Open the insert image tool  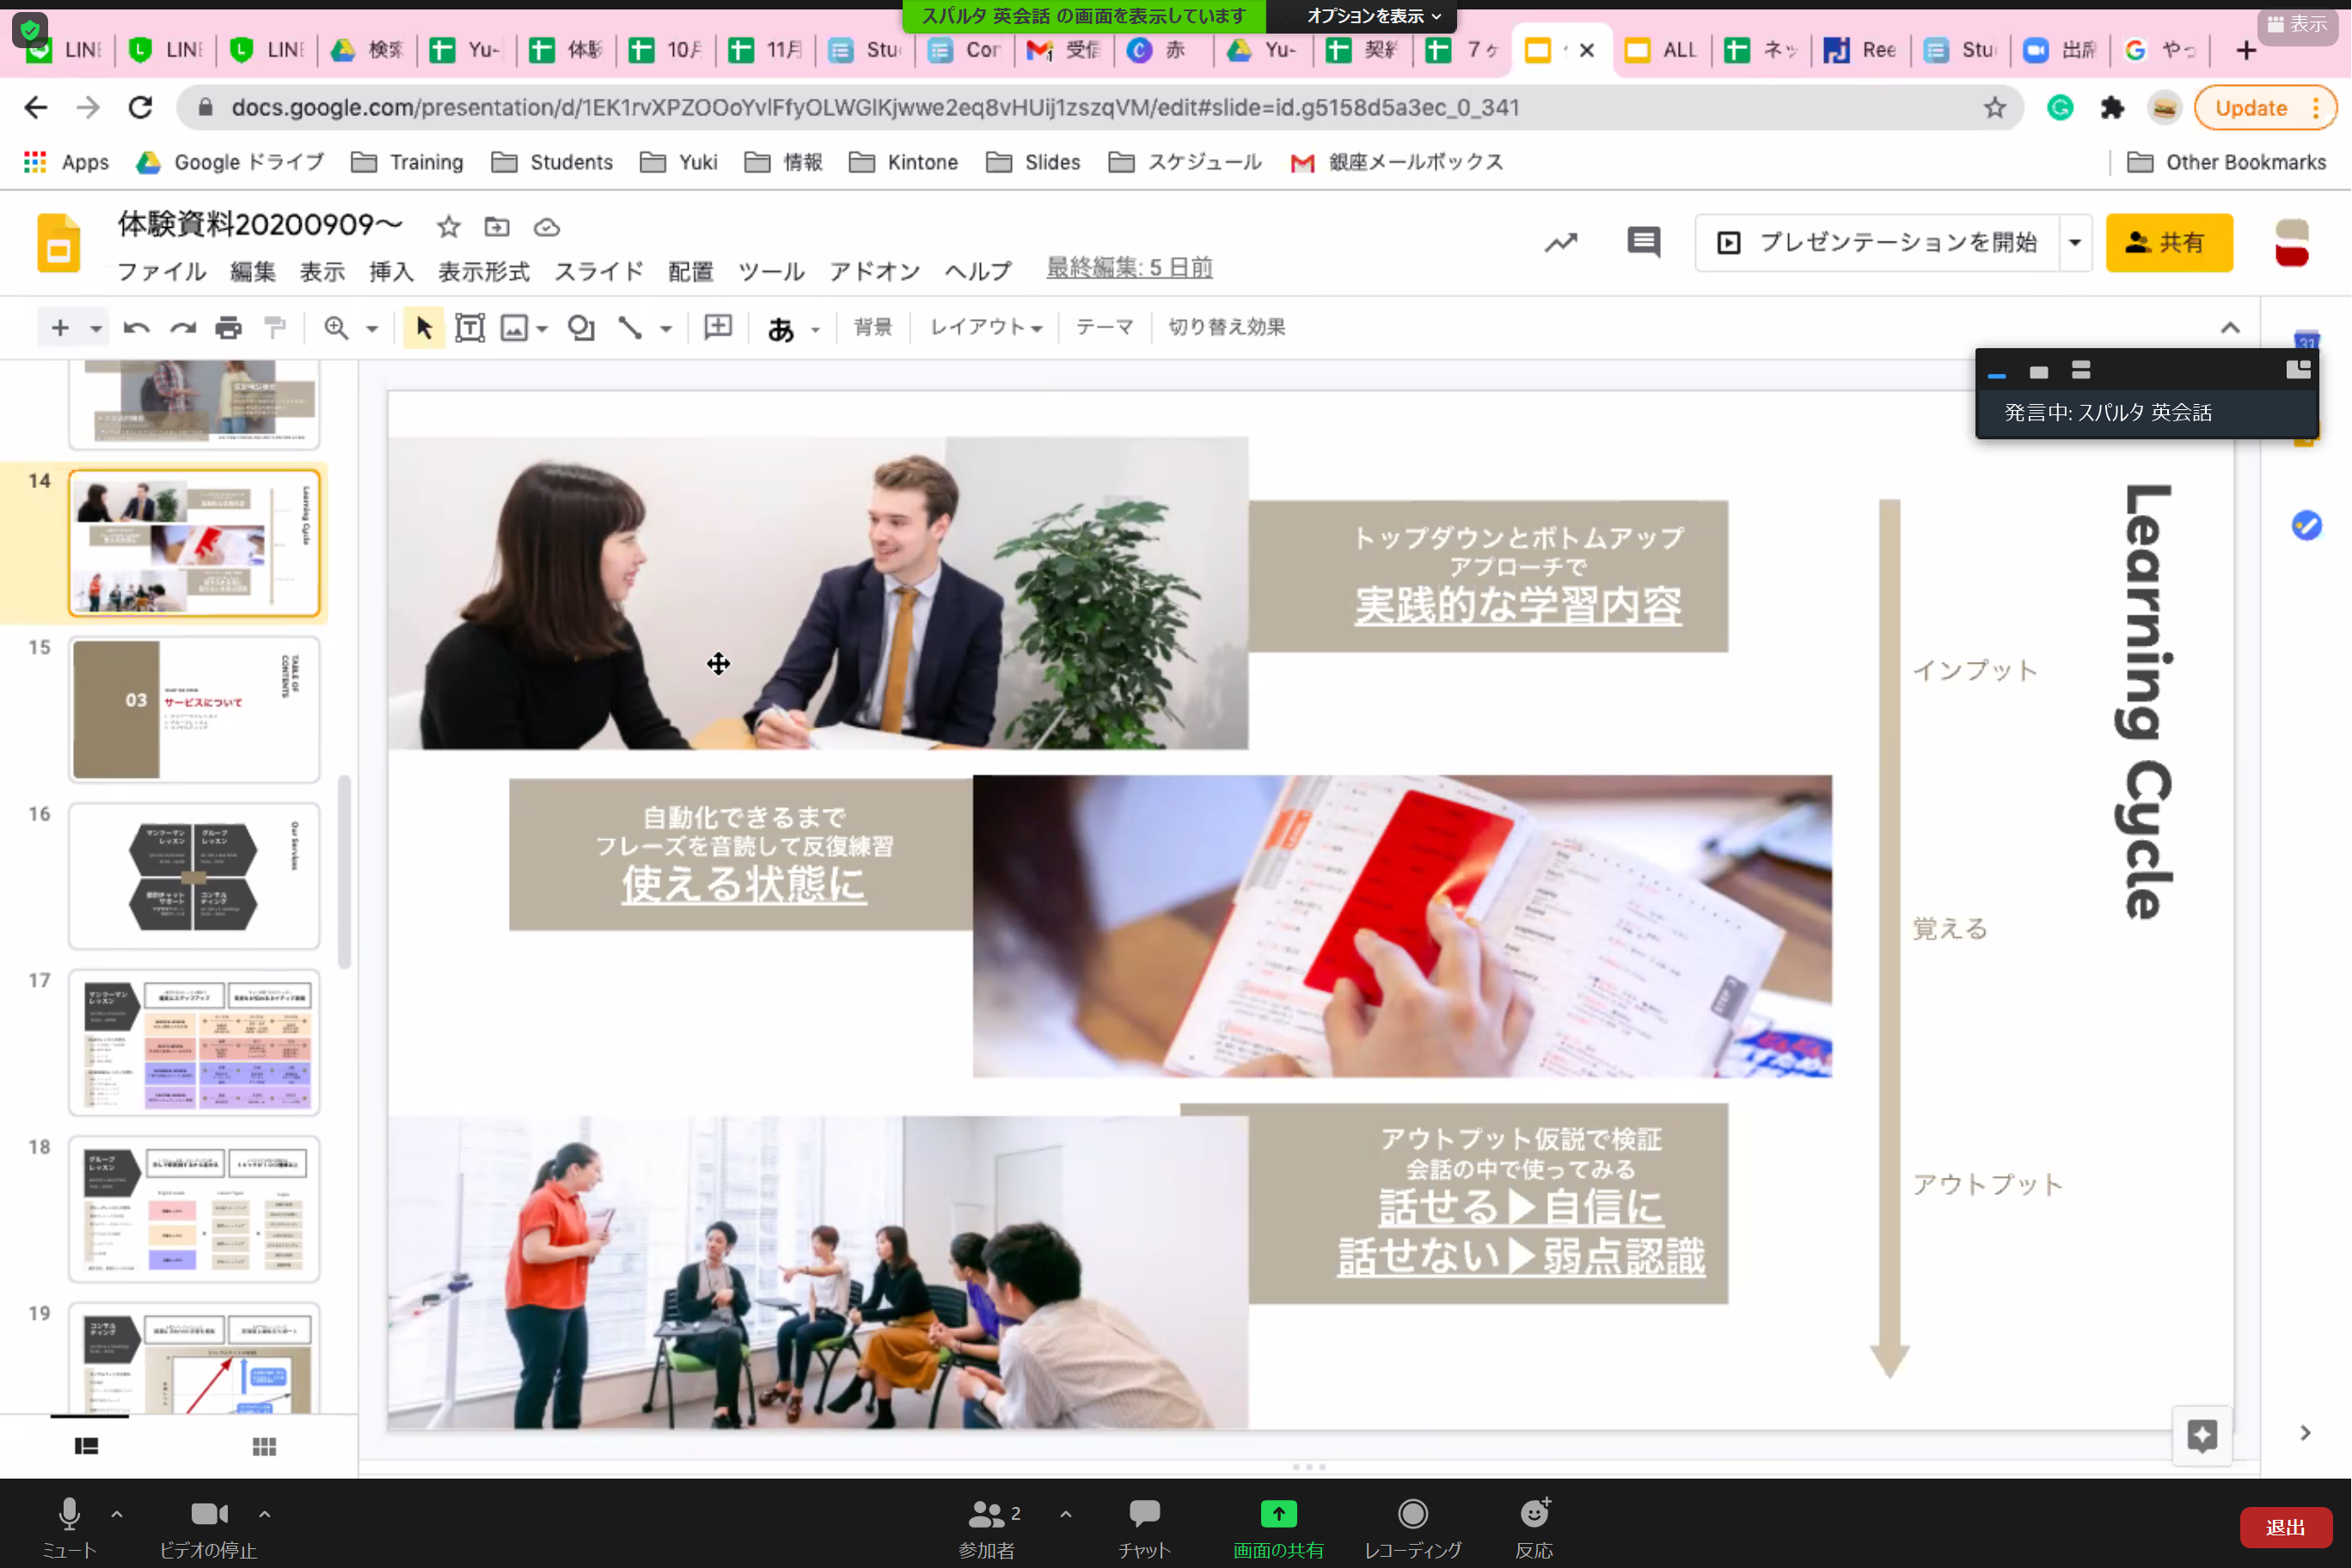pyautogui.click(x=514, y=327)
